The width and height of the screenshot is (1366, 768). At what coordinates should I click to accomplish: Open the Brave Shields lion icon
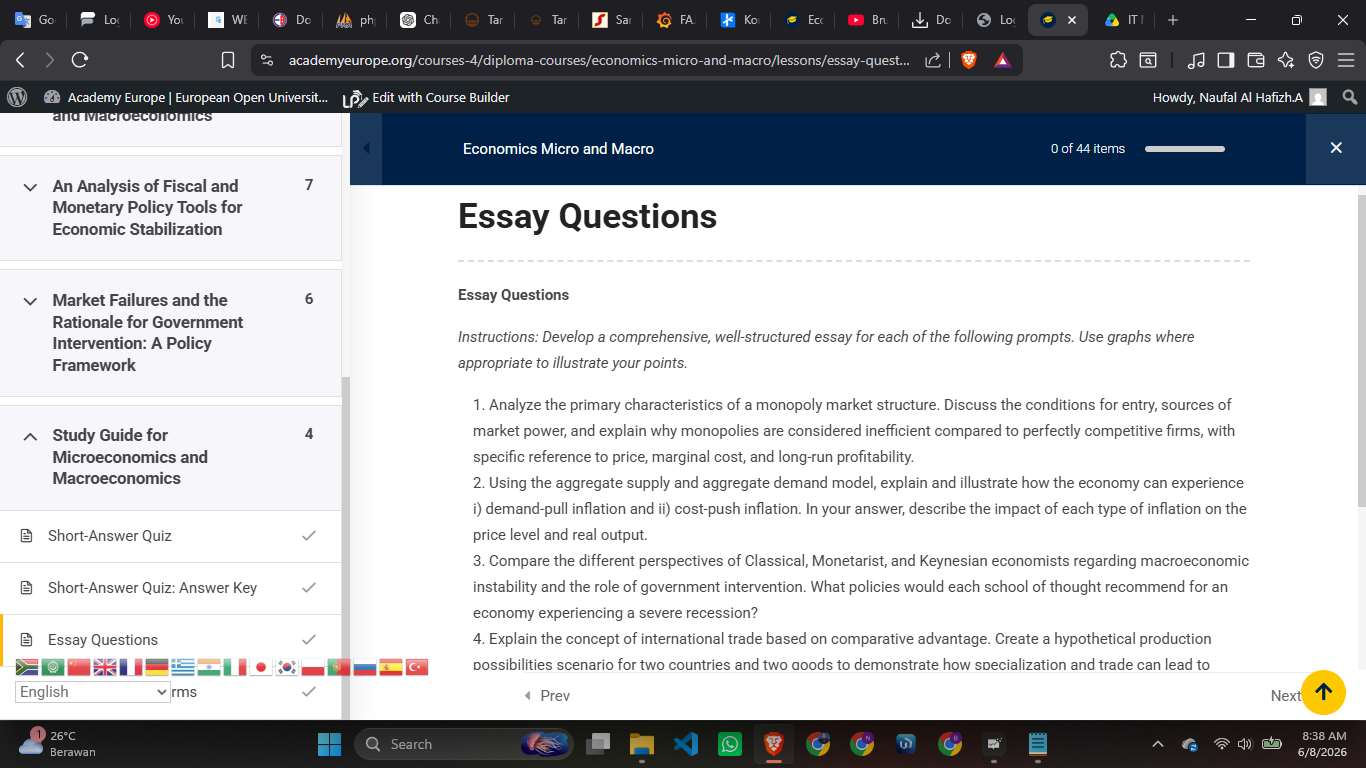(968, 60)
